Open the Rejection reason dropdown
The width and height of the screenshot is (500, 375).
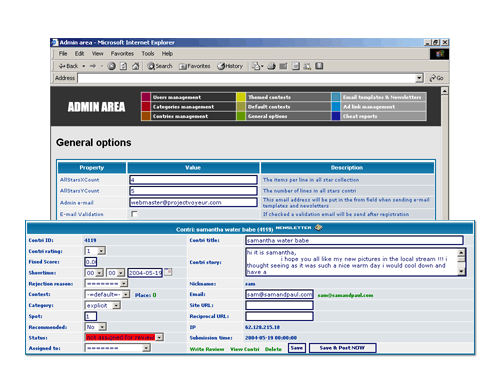pos(106,284)
